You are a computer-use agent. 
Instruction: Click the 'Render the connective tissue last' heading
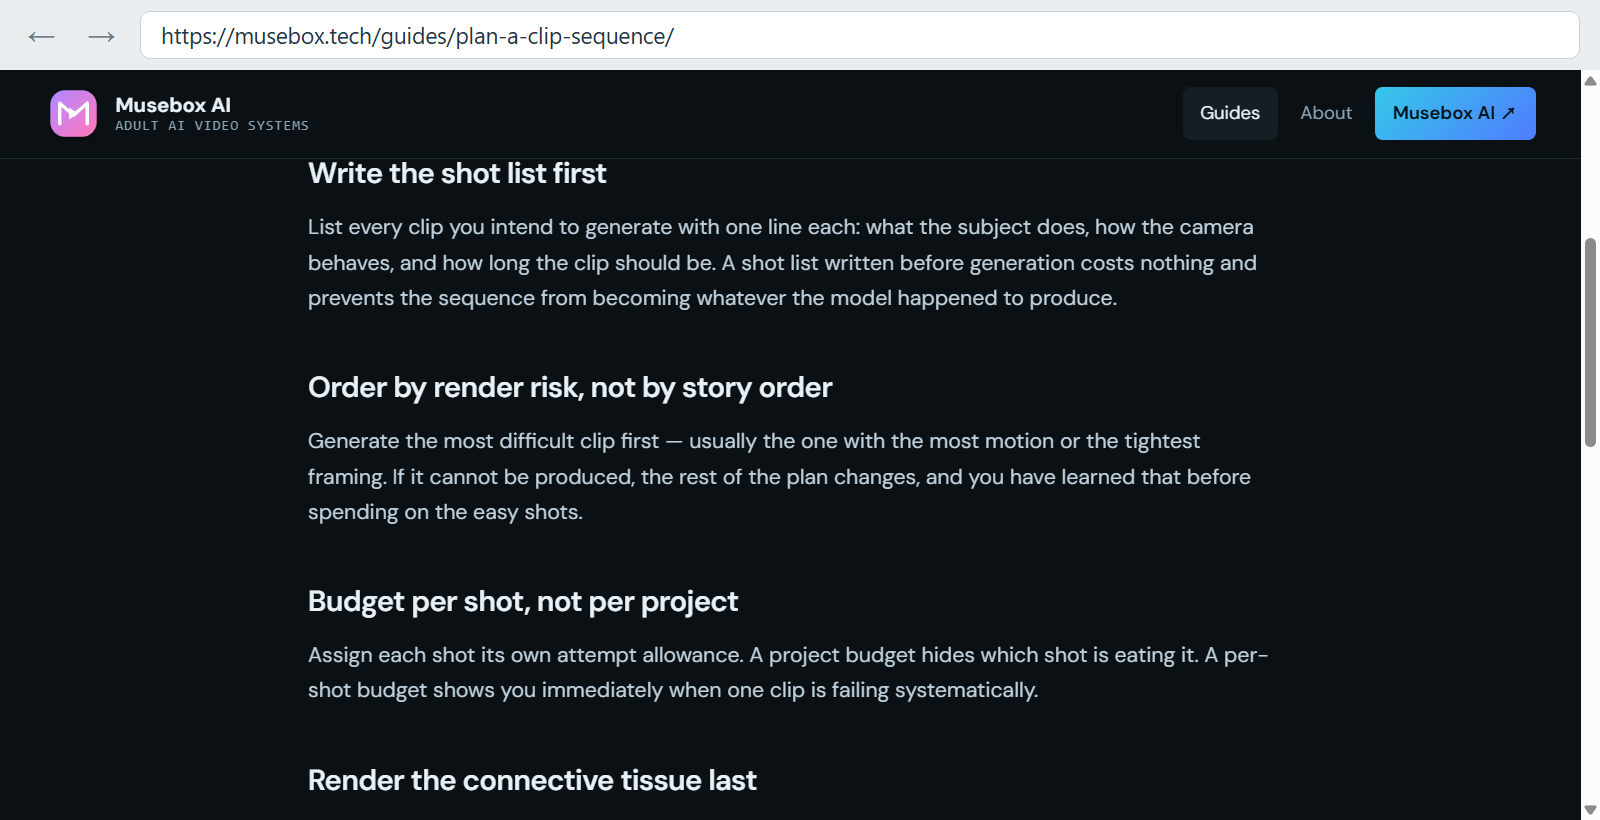click(x=532, y=780)
